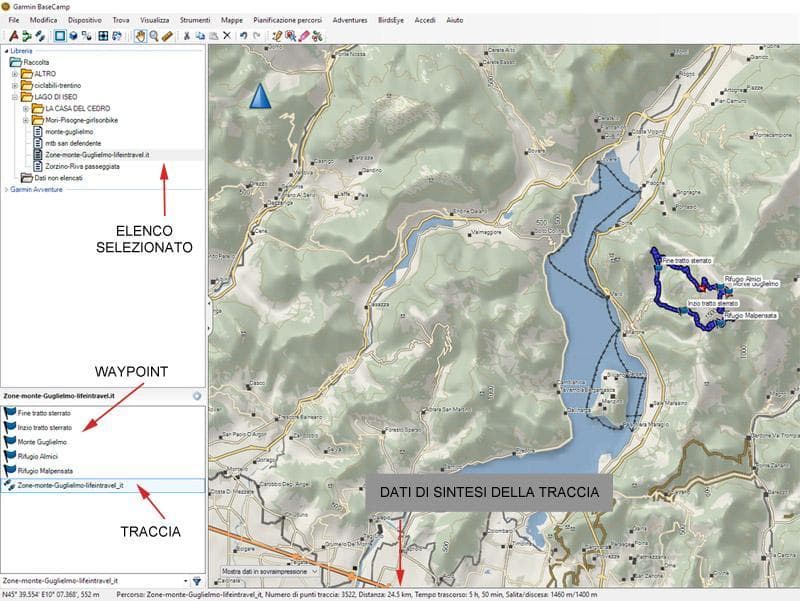Select the 'mtb san defendente' list
800x601 pixels.
(x=73, y=143)
